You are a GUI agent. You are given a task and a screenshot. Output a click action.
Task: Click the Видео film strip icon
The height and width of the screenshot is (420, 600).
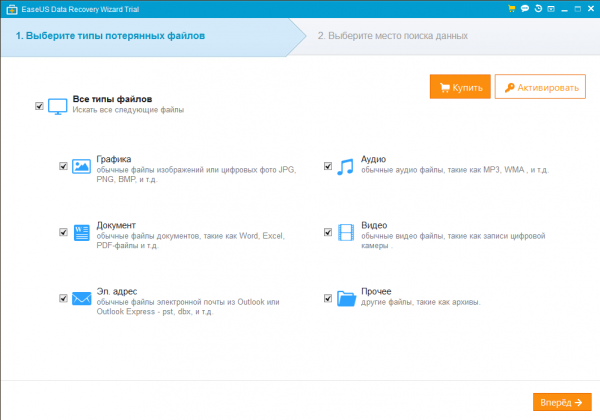tap(346, 232)
